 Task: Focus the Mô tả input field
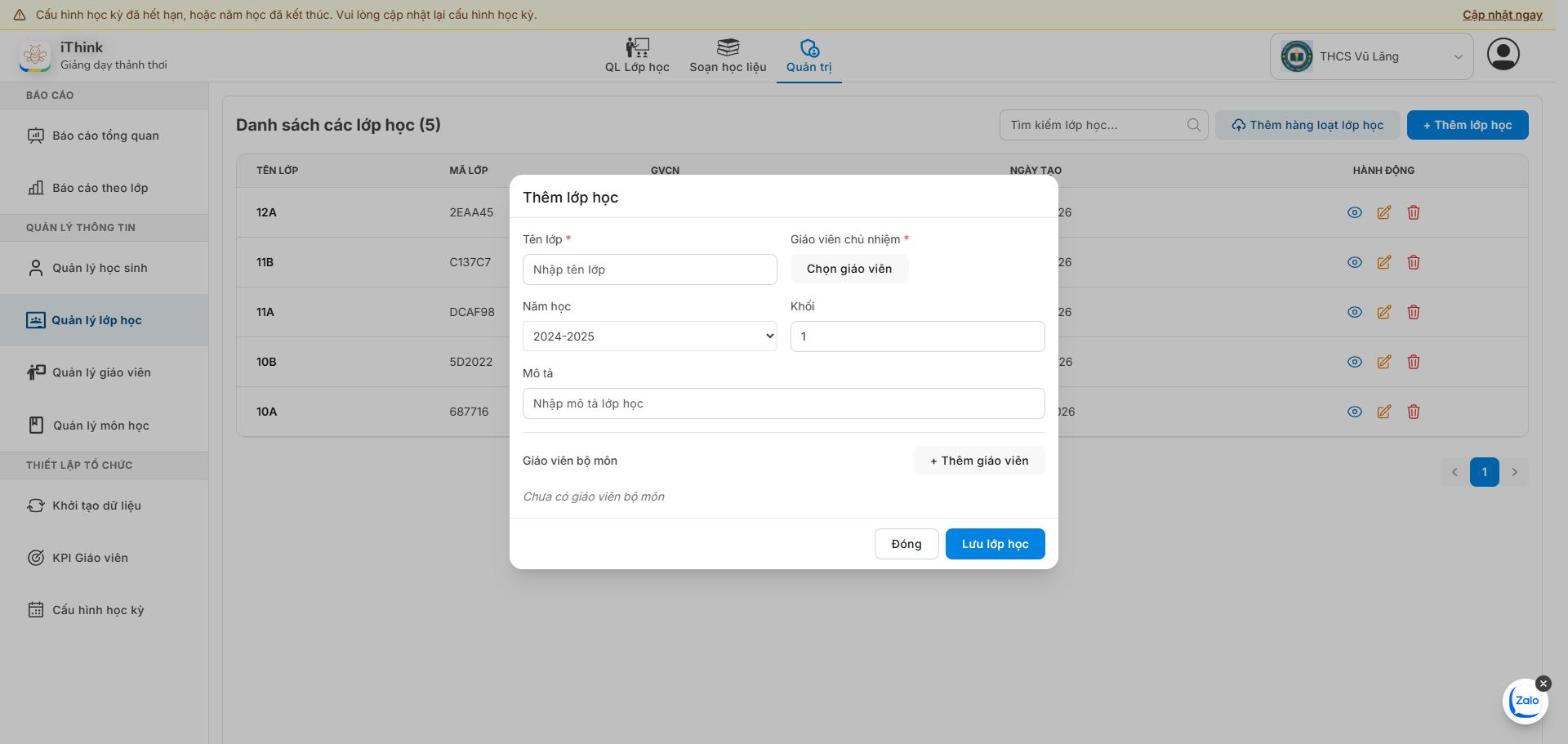coord(784,403)
